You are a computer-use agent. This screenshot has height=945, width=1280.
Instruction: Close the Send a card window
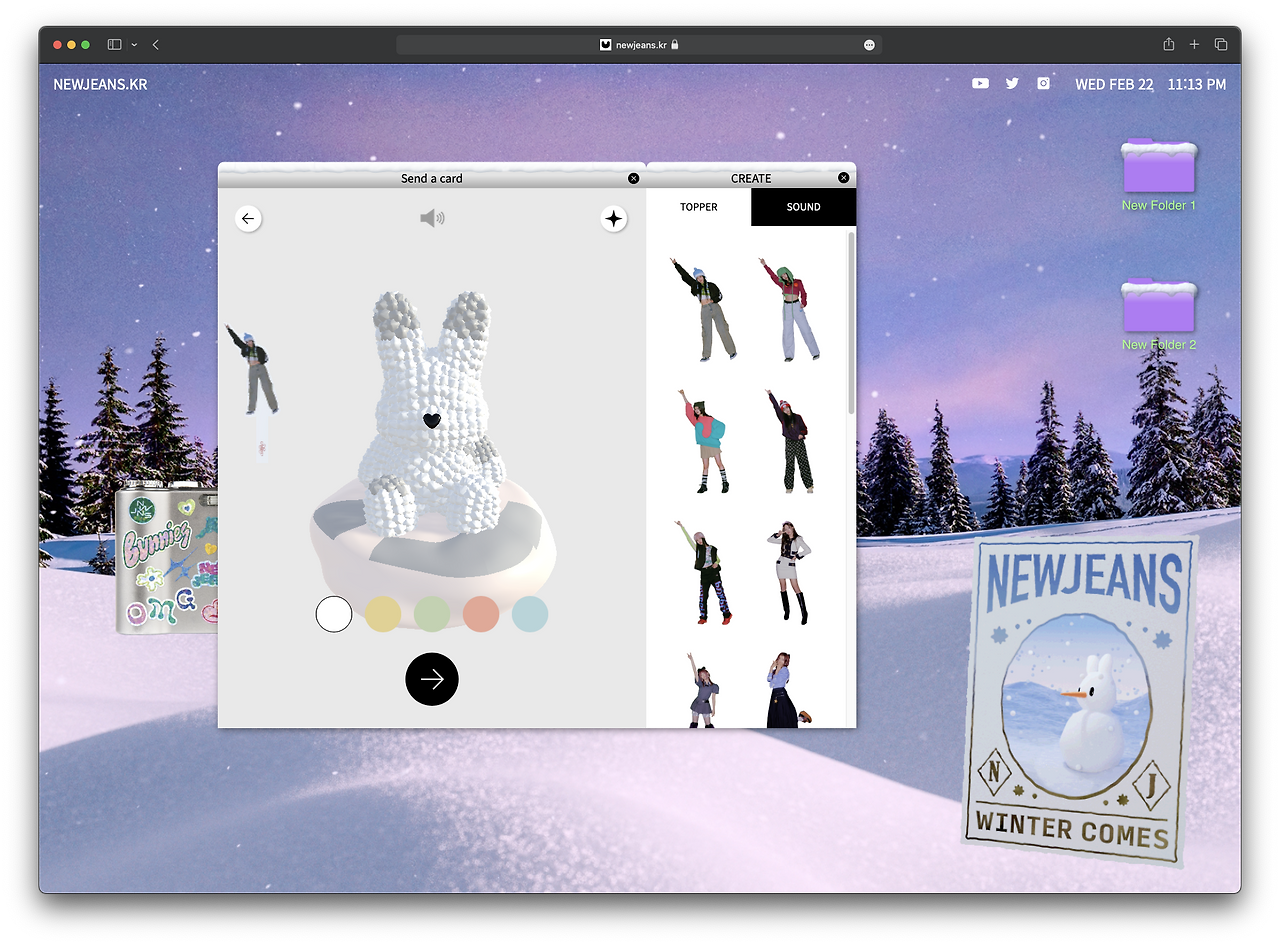[x=634, y=178]
